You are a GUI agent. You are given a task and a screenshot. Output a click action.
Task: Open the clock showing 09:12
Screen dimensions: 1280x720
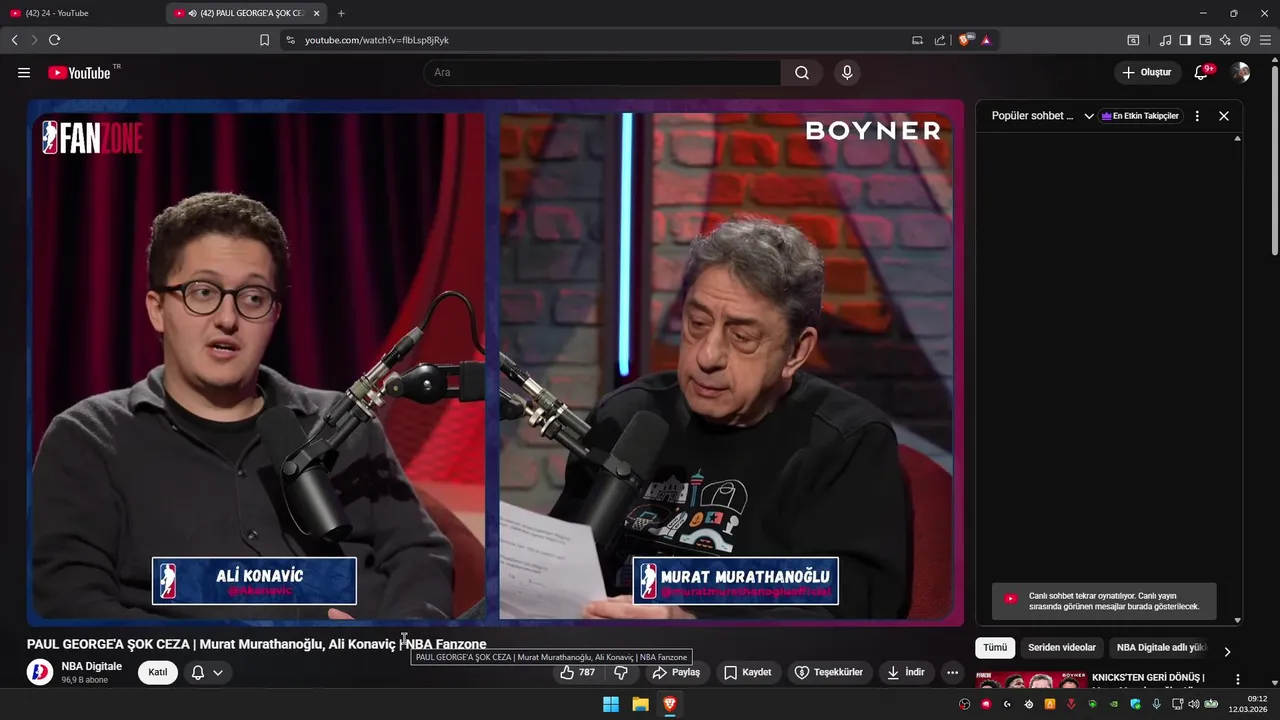[x=1248, y=704]
